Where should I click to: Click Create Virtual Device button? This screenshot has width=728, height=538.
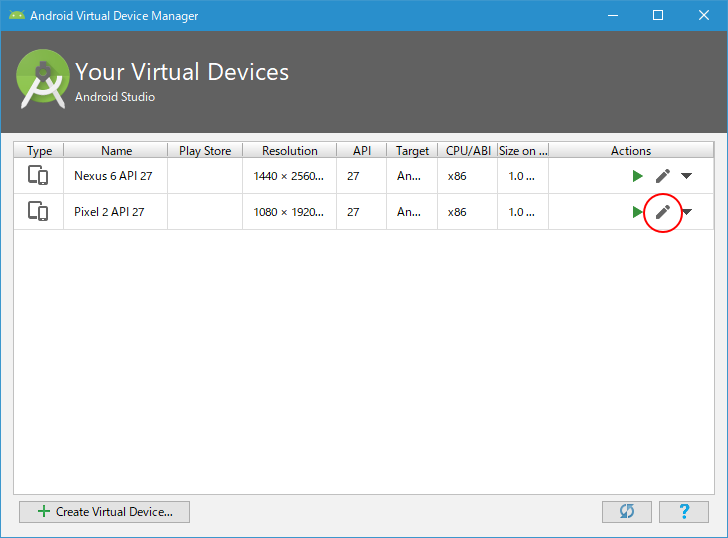point(104,511)
